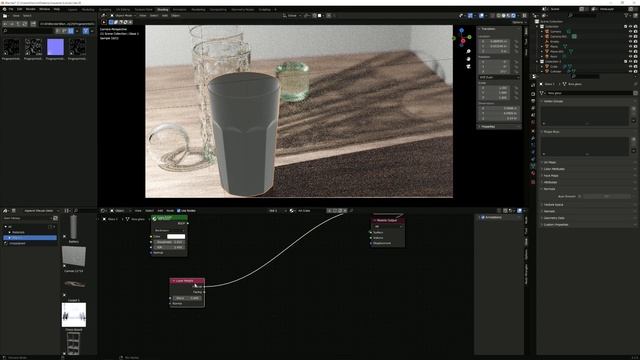Click the blue Z axis on viewport gizmo
Viewport: 640px width, 360px height.
click(462, 30)
